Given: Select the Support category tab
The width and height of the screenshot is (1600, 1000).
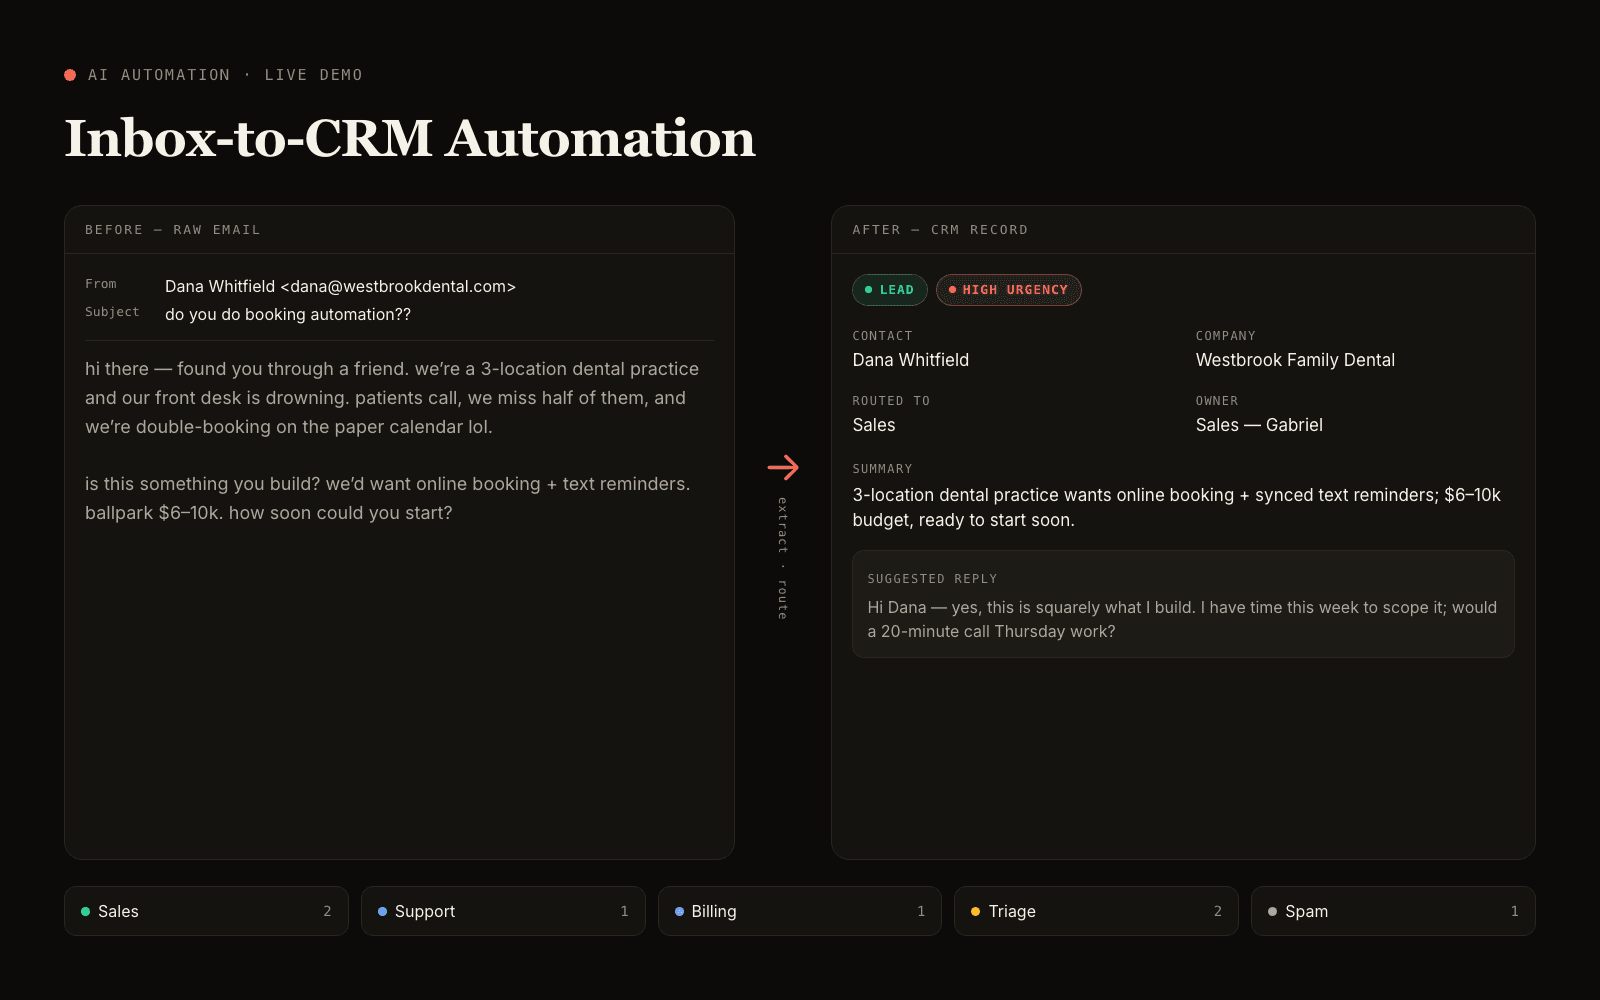Looking at the screenshot, I should (503, 911).
